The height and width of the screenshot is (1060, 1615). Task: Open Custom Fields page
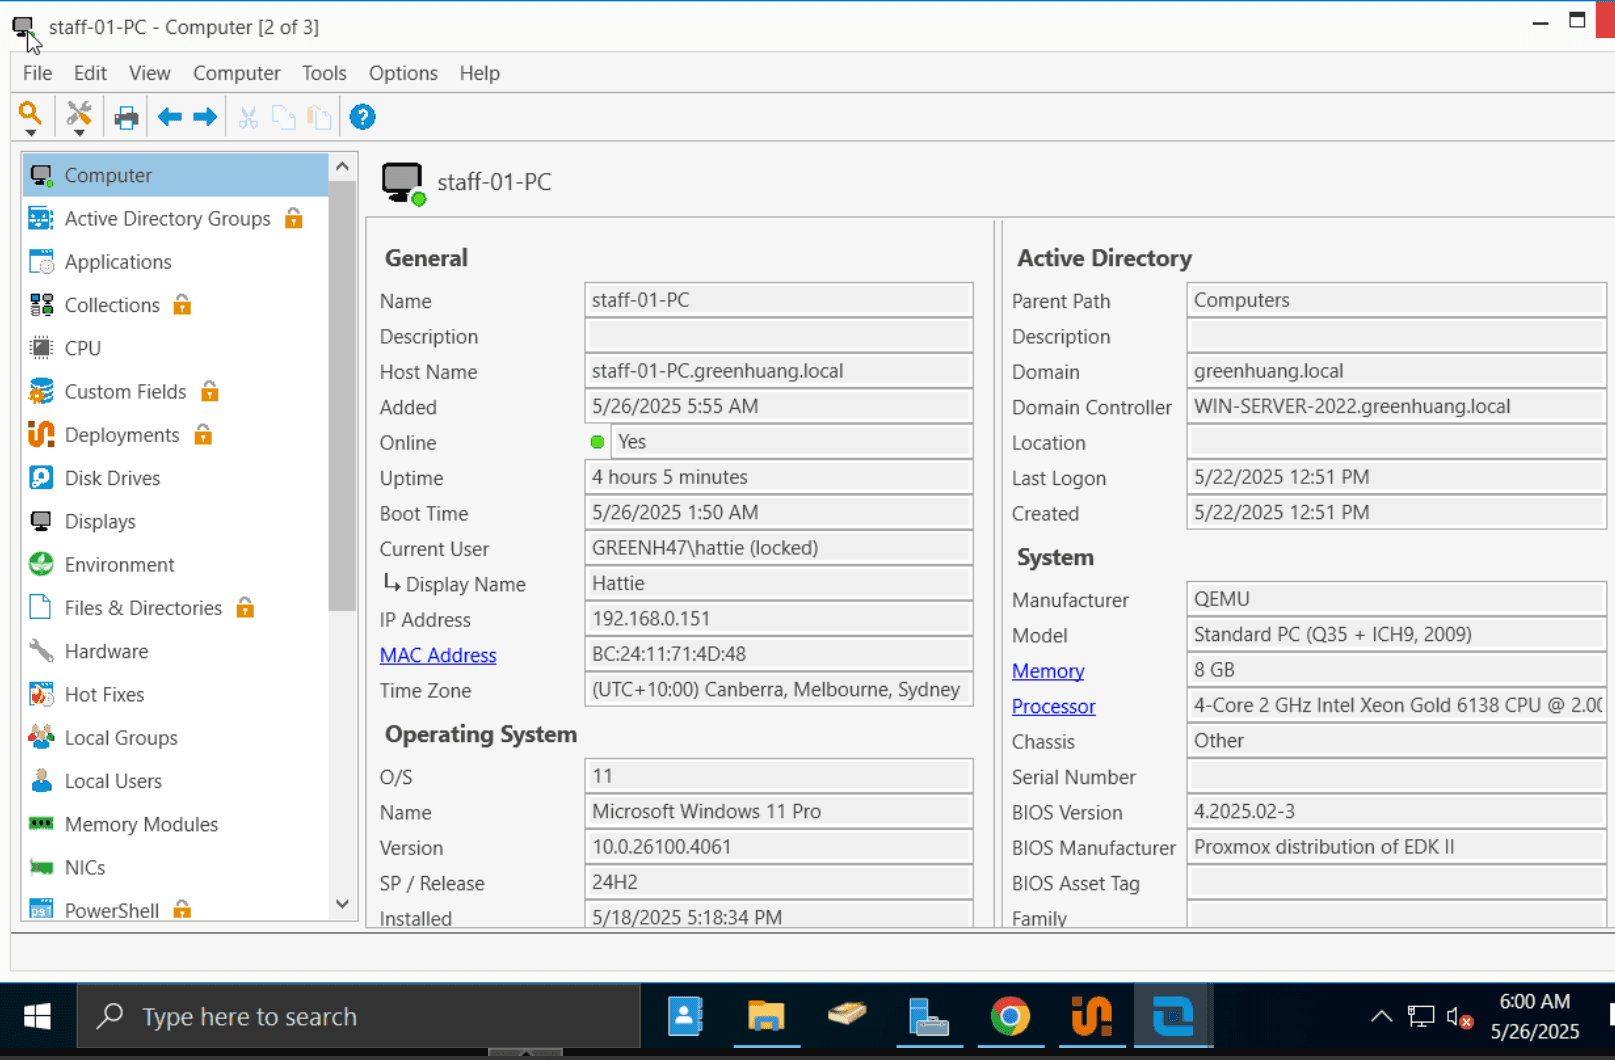125,391
